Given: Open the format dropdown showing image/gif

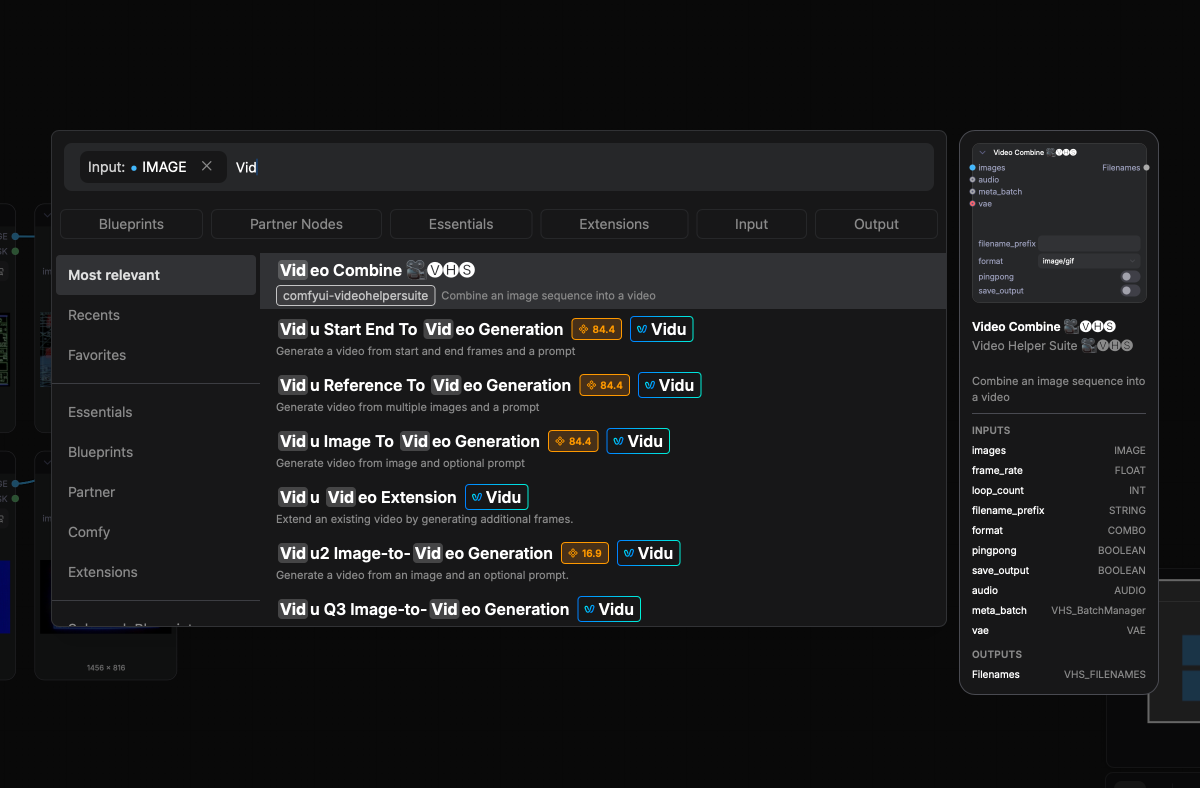Looking at the screenshot, I should [x=1089, y=260].
